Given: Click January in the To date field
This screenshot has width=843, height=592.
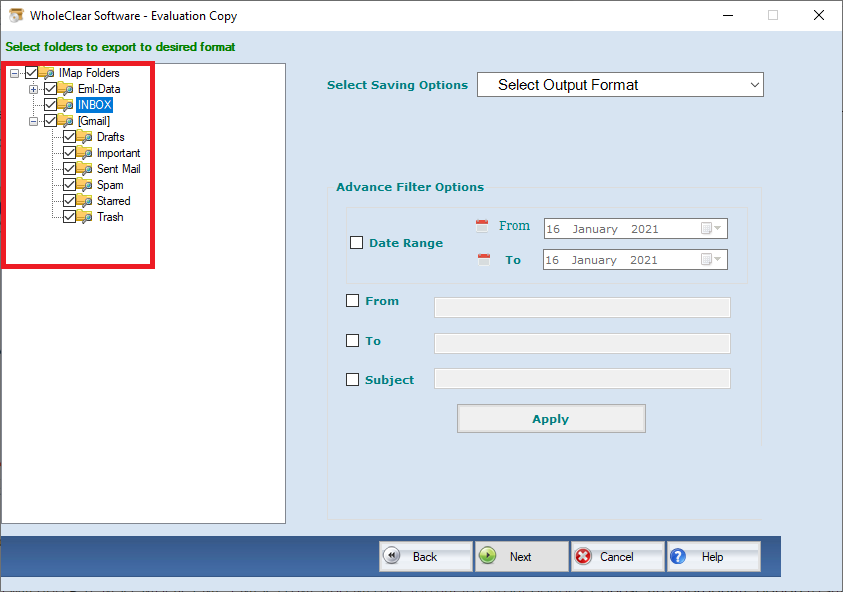Looking at the screenshot, I should pos(594,260).
